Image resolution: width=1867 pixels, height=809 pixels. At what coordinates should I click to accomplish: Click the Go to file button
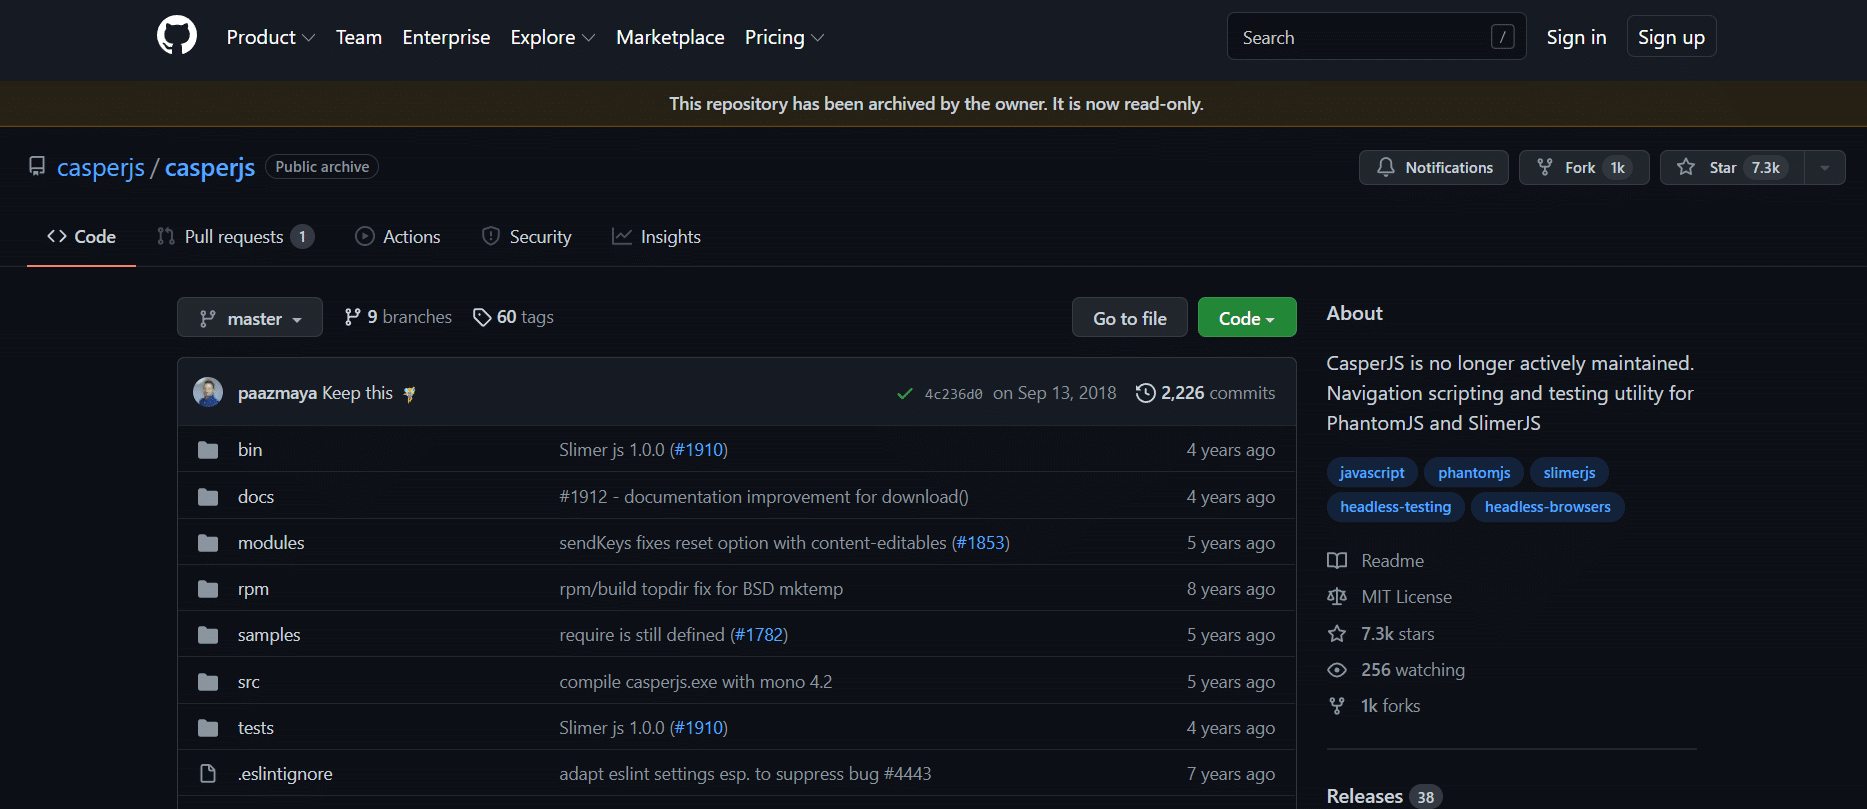click(1130, 317)
